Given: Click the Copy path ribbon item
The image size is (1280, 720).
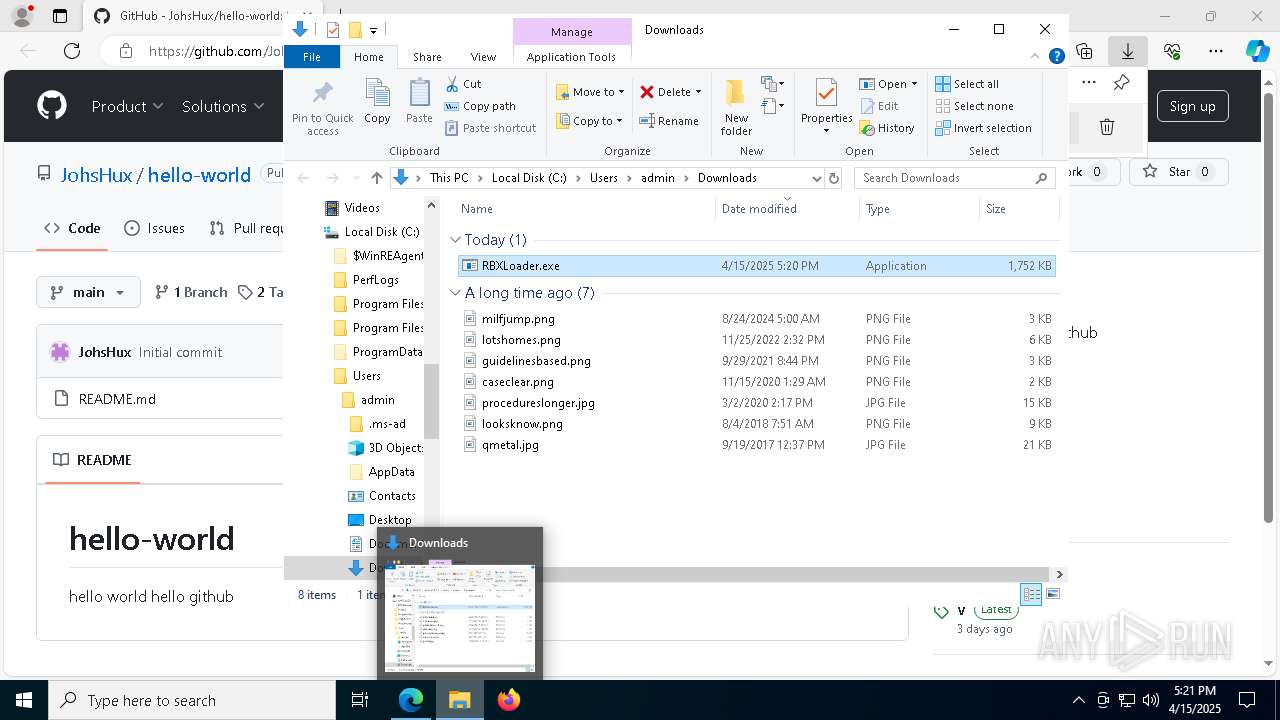Looking at the screenshot, I should (480, 106).
